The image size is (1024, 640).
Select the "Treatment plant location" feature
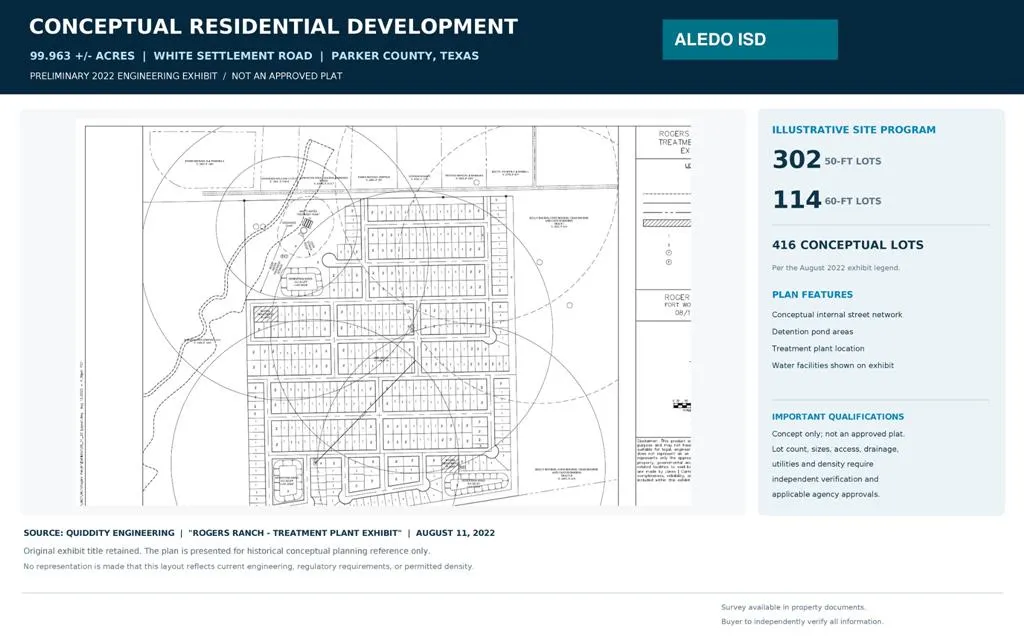818,349
